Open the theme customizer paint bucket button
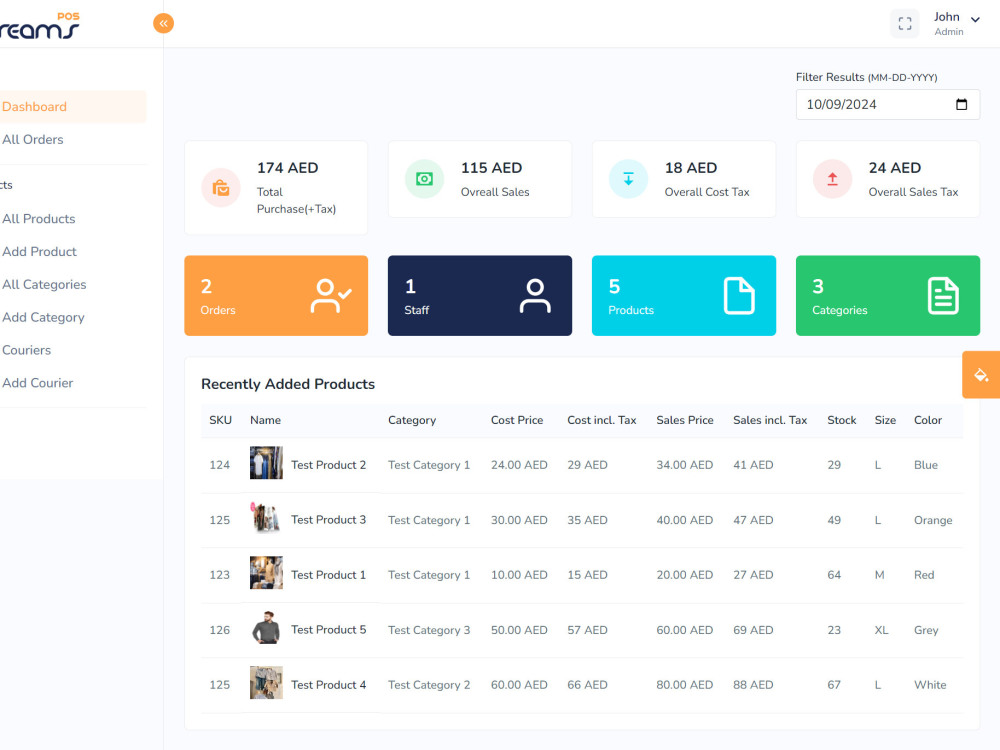This screenshot has height=750, width=1000. 981,375
